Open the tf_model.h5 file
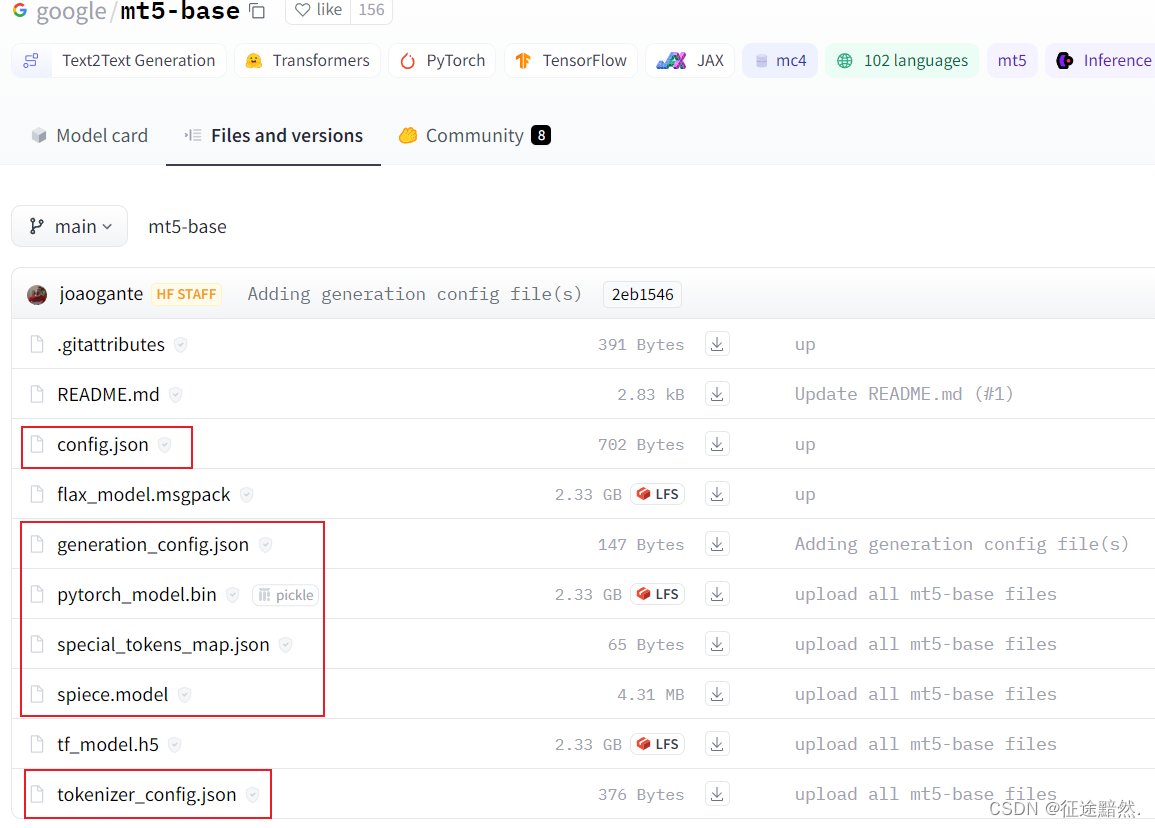Image resolution: width=1155 pixels, height=828 pixels. point(108,745)
